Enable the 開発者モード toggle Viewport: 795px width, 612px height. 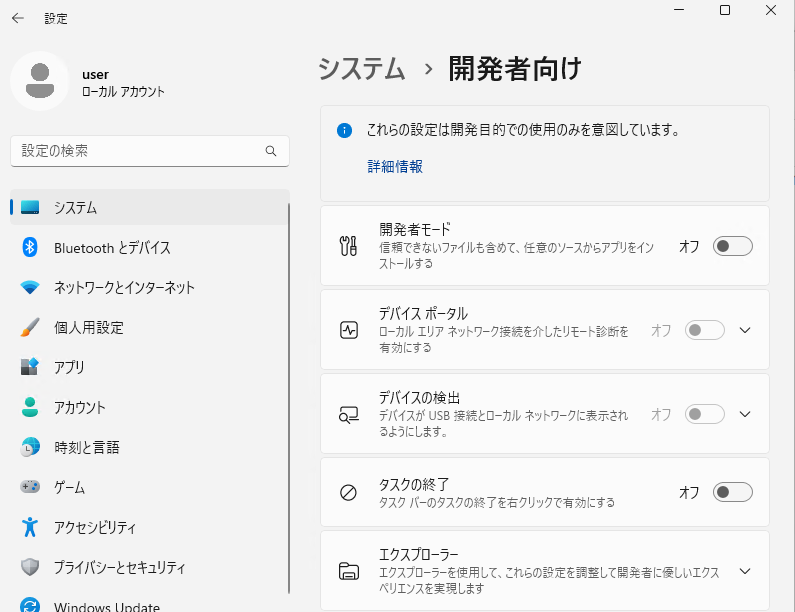[x=732, y=246]
